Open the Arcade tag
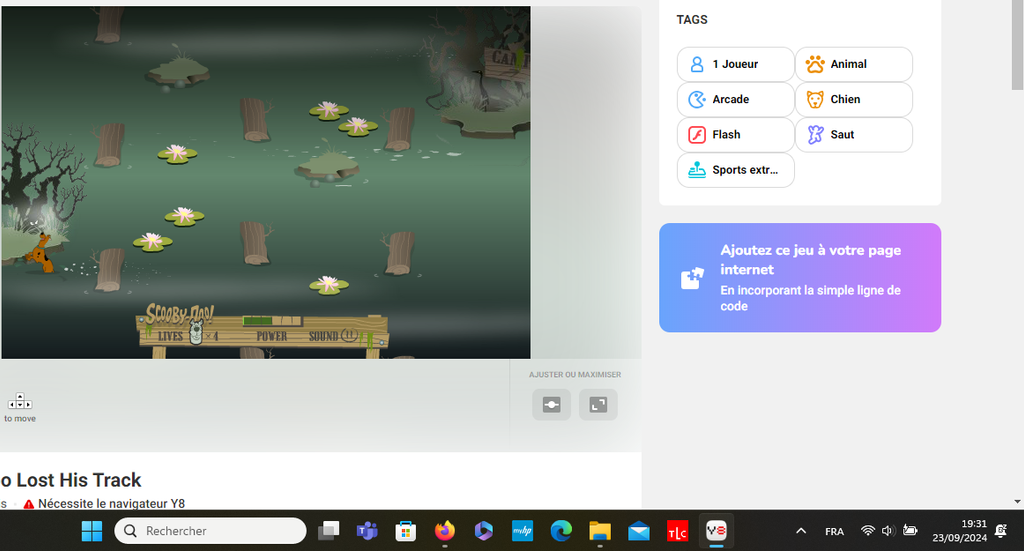Image resolution: width=1024 pixels, height=551 pixels. pyautogui.click(x=735, y=100)
